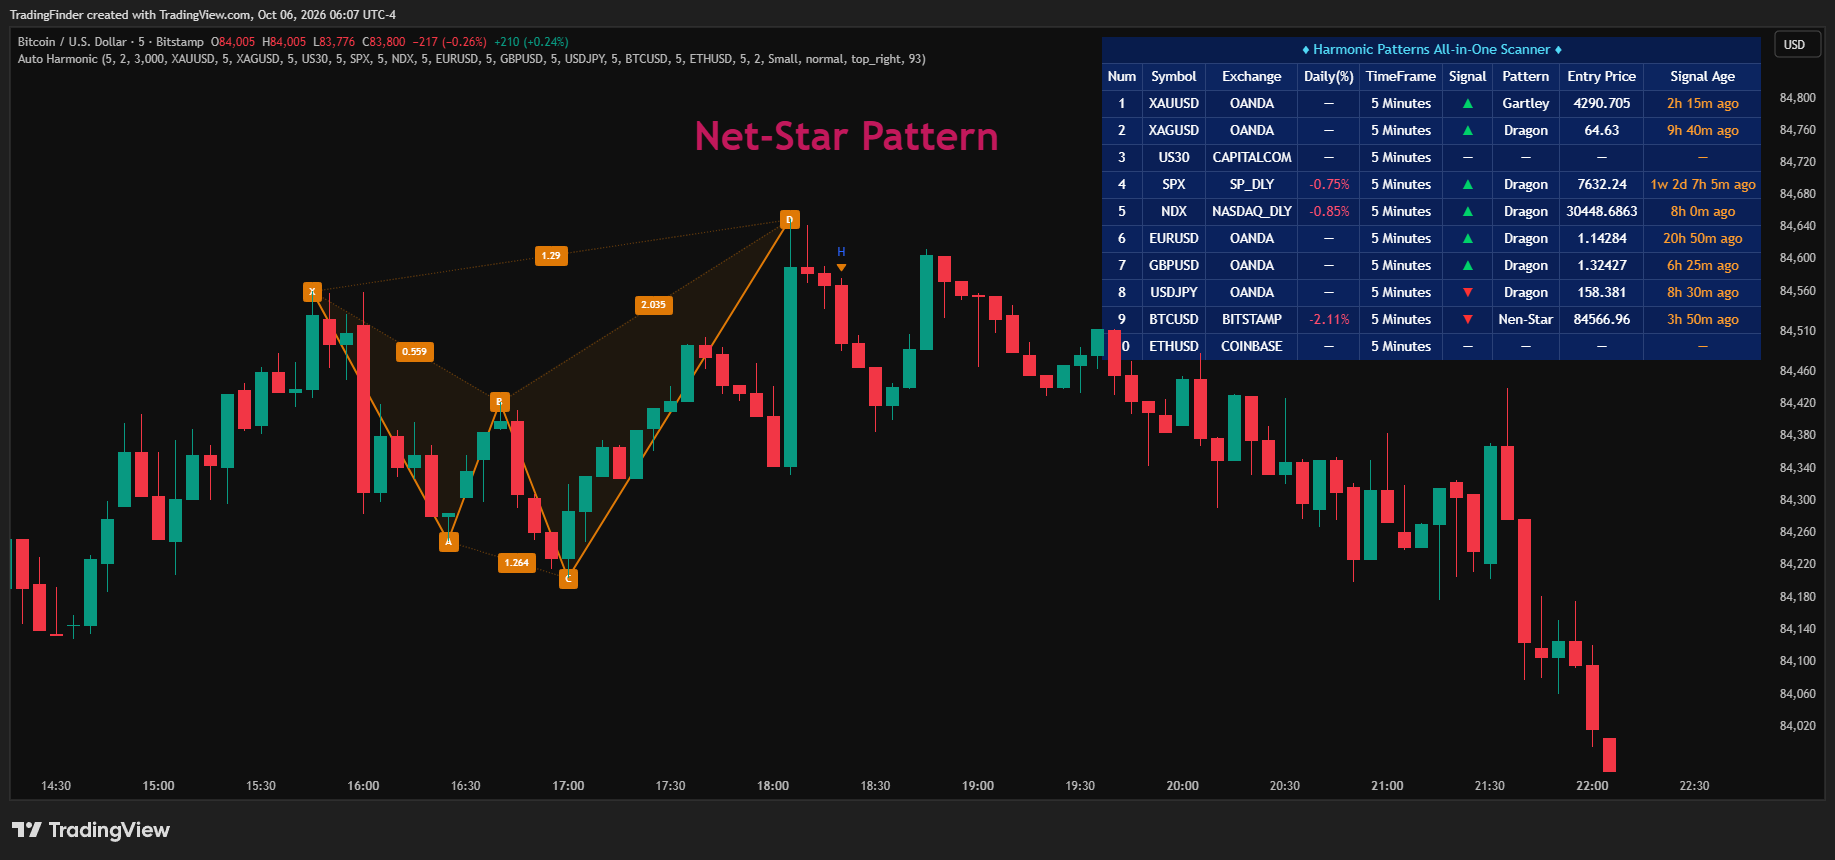Viewport: 1835px width, 860px height.
Task: Click the '3h 50m ago' signal age
Action: [x=1702, y=320]
